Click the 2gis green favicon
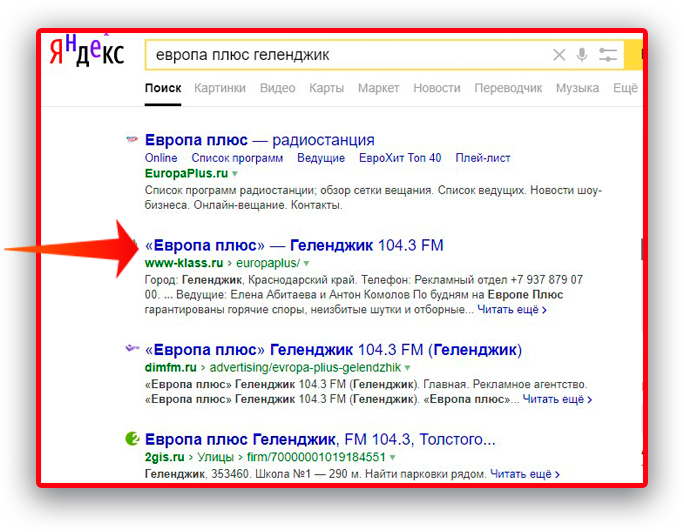The image size is (684, 532). 132,438
